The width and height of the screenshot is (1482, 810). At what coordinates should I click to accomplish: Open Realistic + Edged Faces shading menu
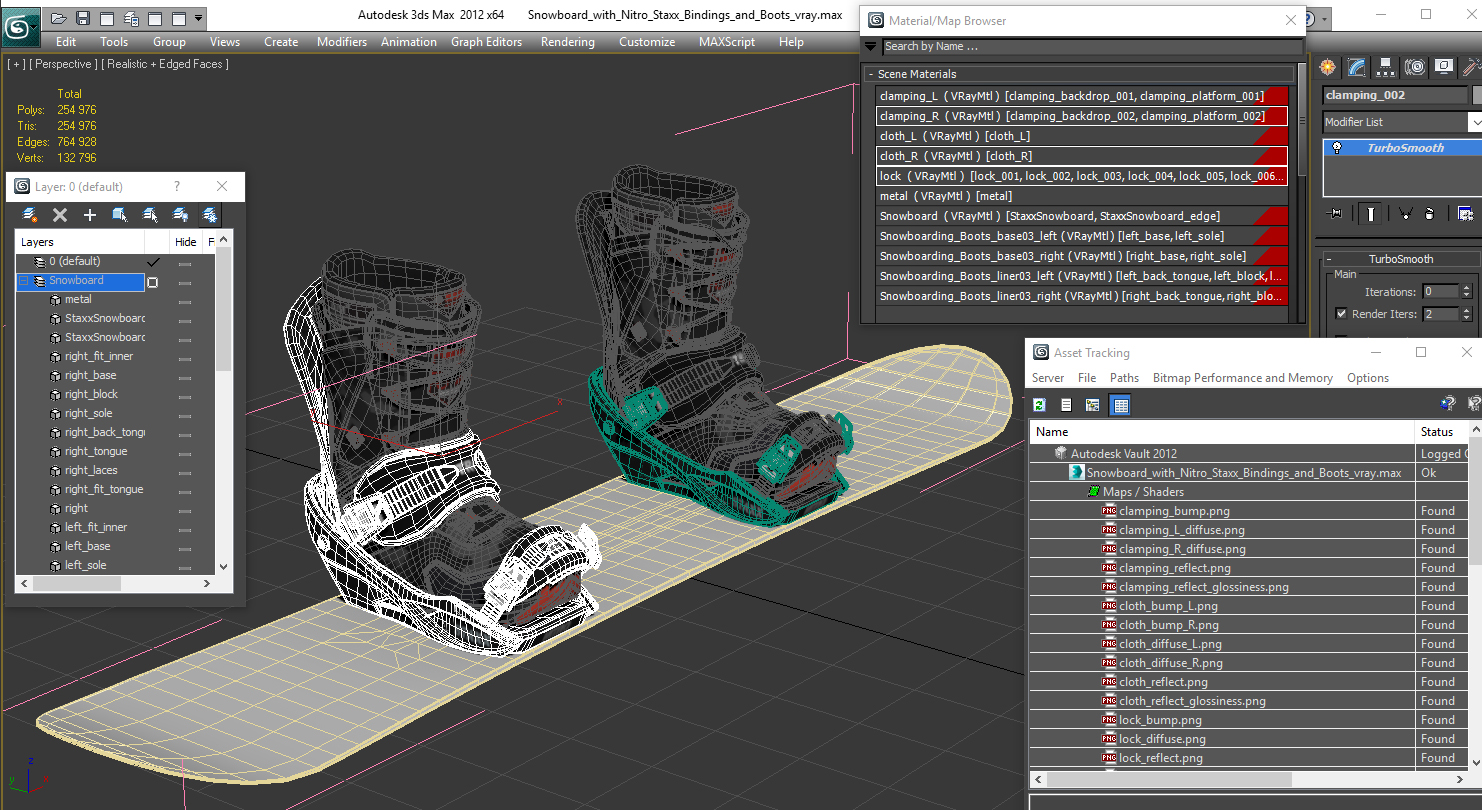click(x=165, y=64)
